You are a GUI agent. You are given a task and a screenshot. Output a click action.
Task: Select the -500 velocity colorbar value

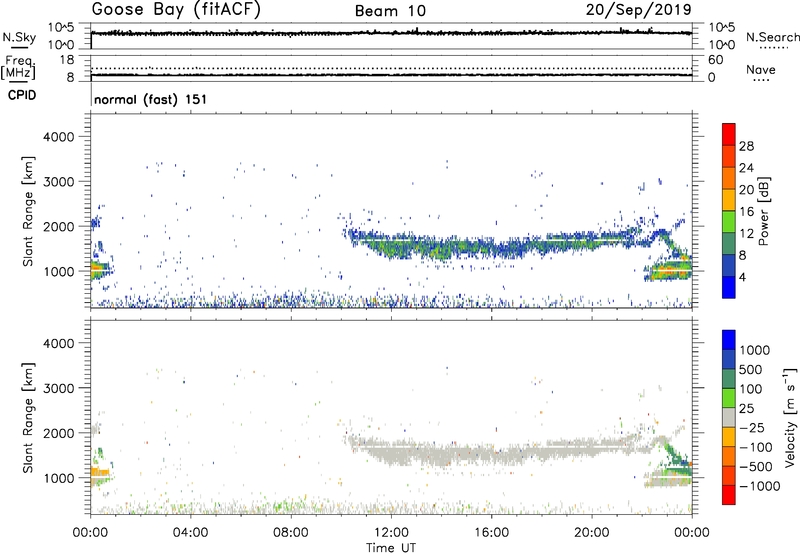[x=756, y=467]
